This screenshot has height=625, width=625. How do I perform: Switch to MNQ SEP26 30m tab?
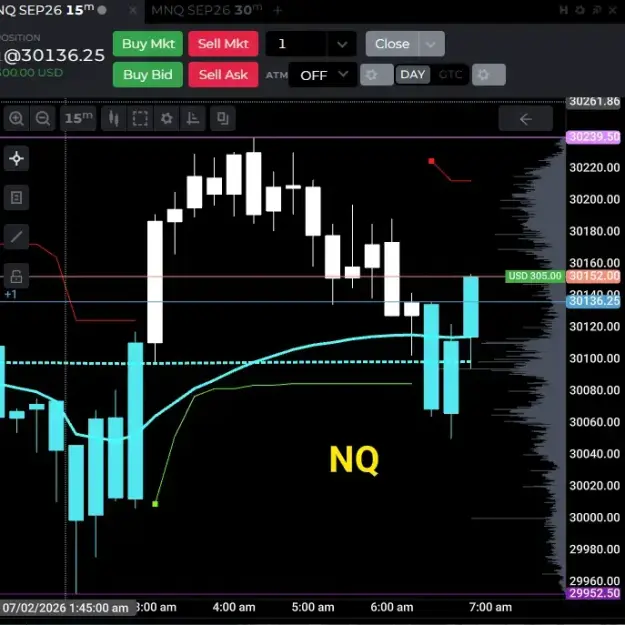(206, 10)
